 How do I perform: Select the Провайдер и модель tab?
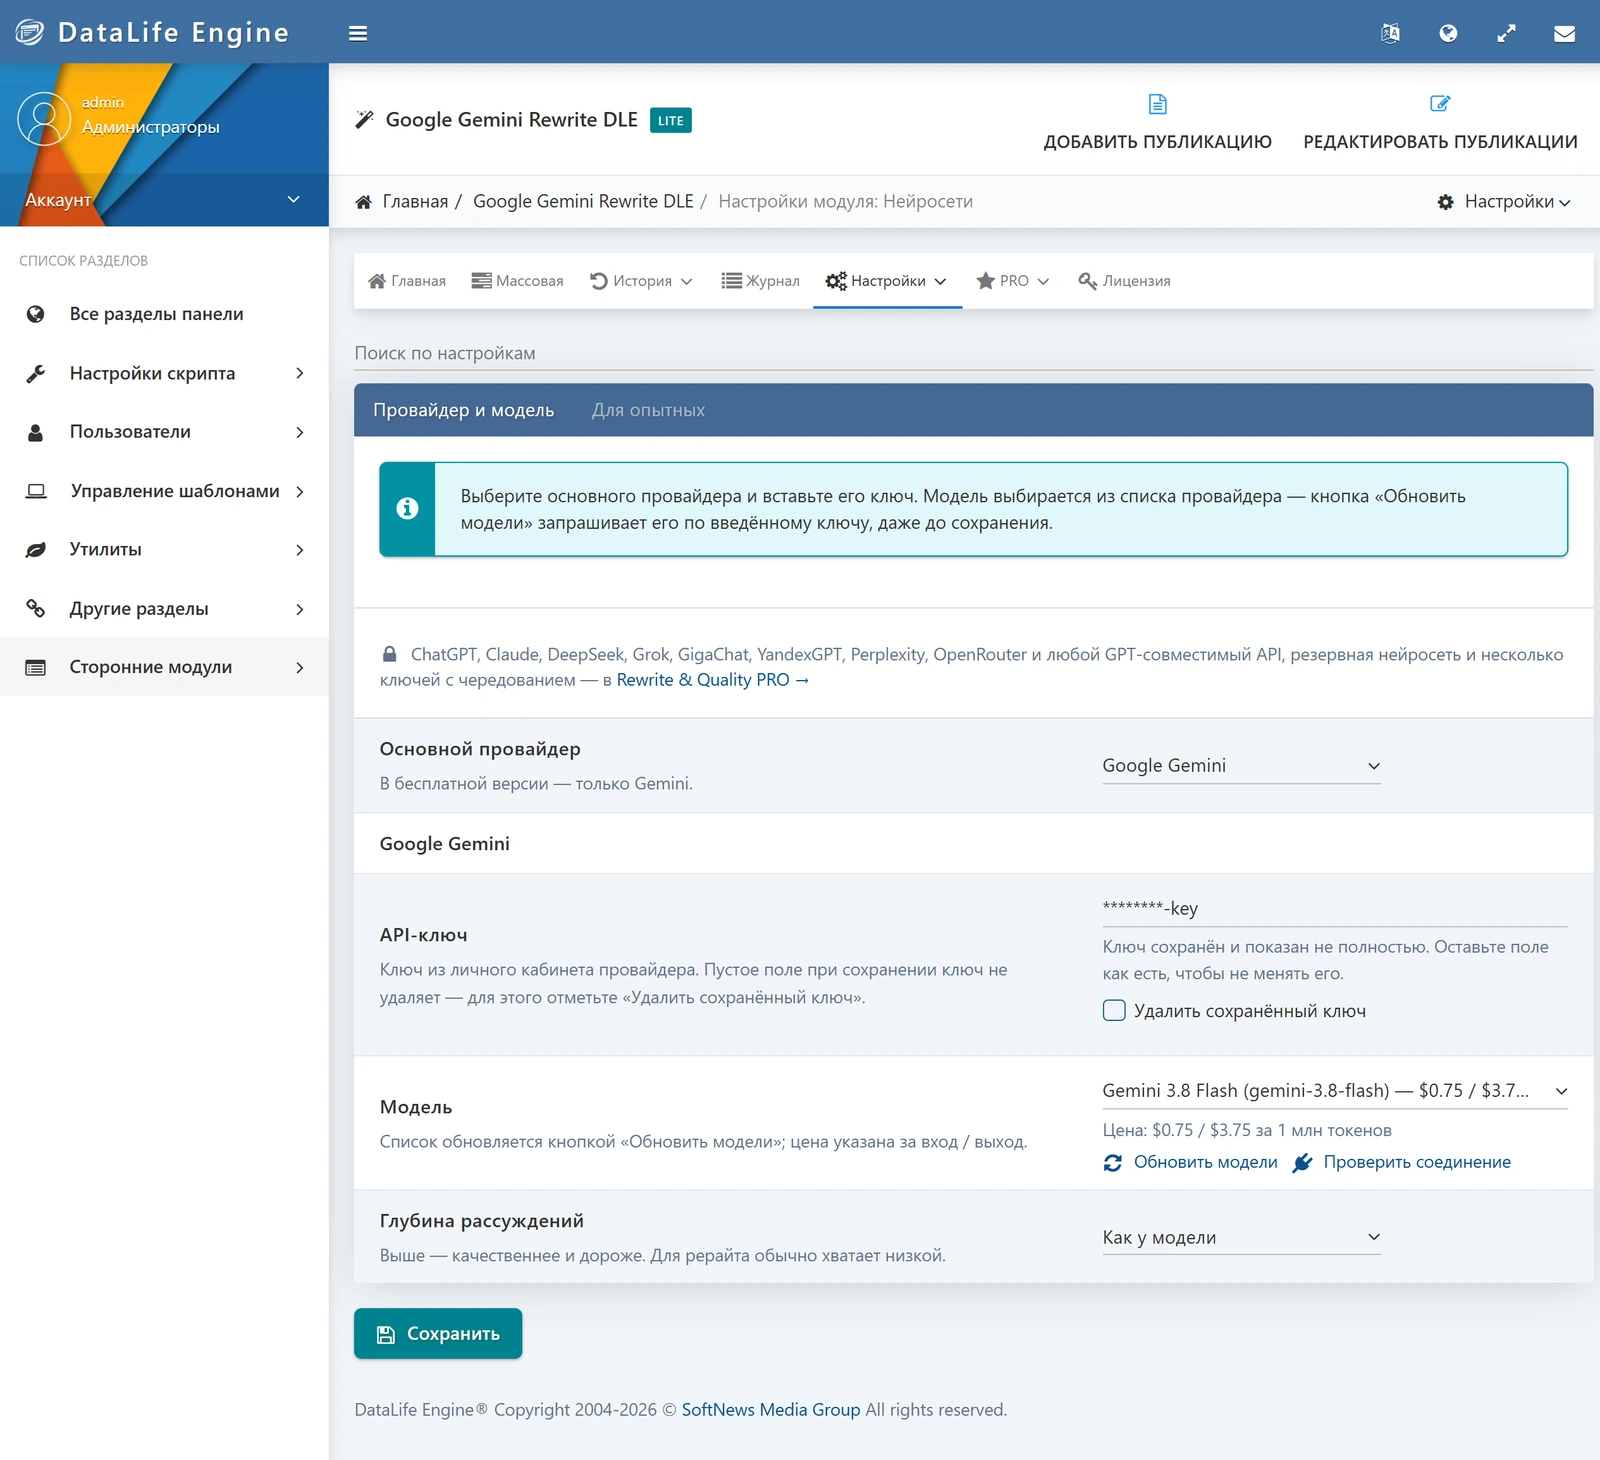[x=464, y=410]
